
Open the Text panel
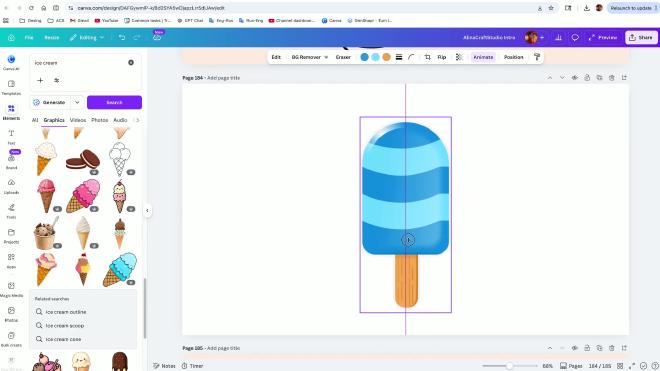click(x=11, y=137)
